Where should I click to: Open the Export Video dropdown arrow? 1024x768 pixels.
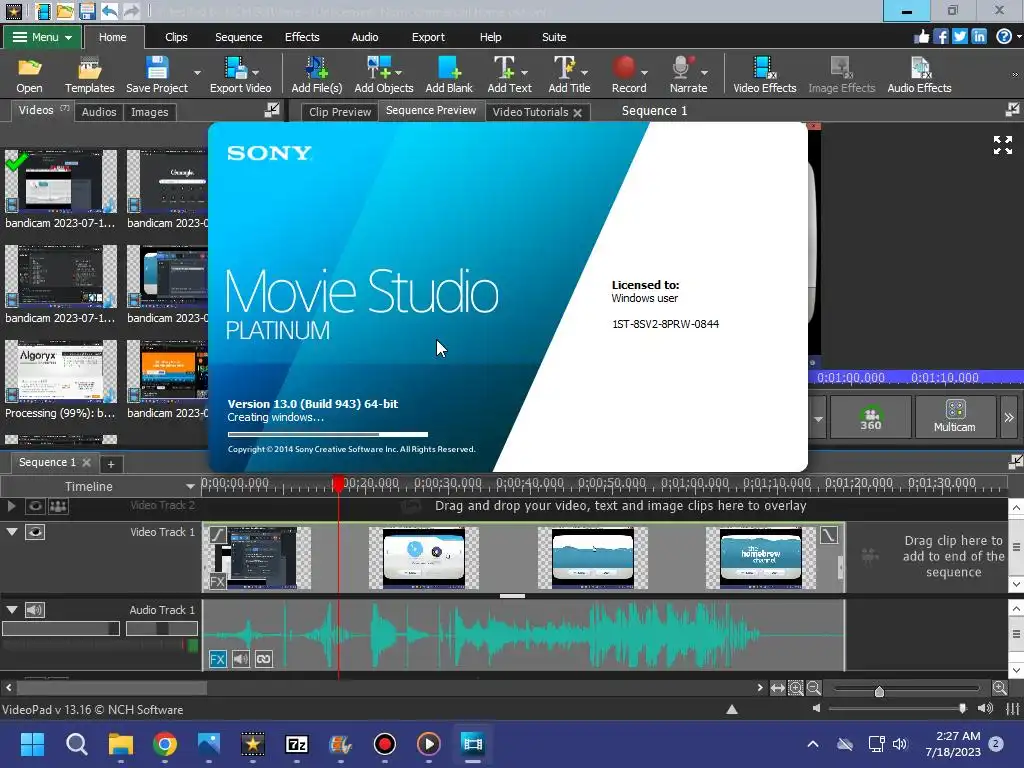(x=256, y=72)
